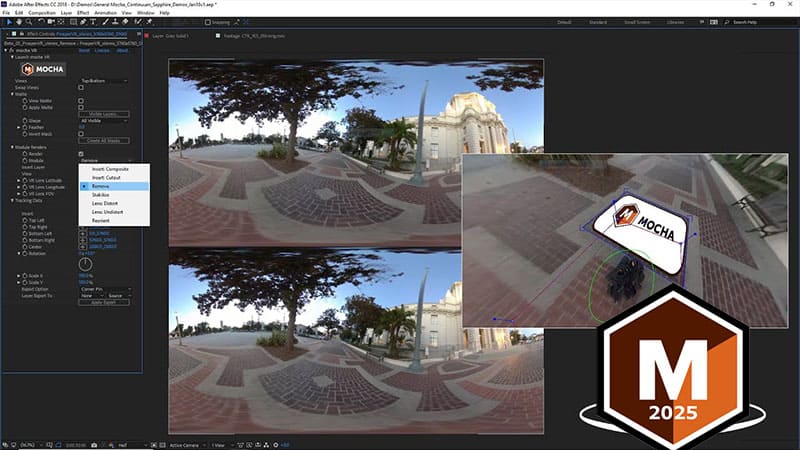Open the Half resolution dropdown
Image resolution: width=800 pixels, height=450 pixels.
coord(132,445)
